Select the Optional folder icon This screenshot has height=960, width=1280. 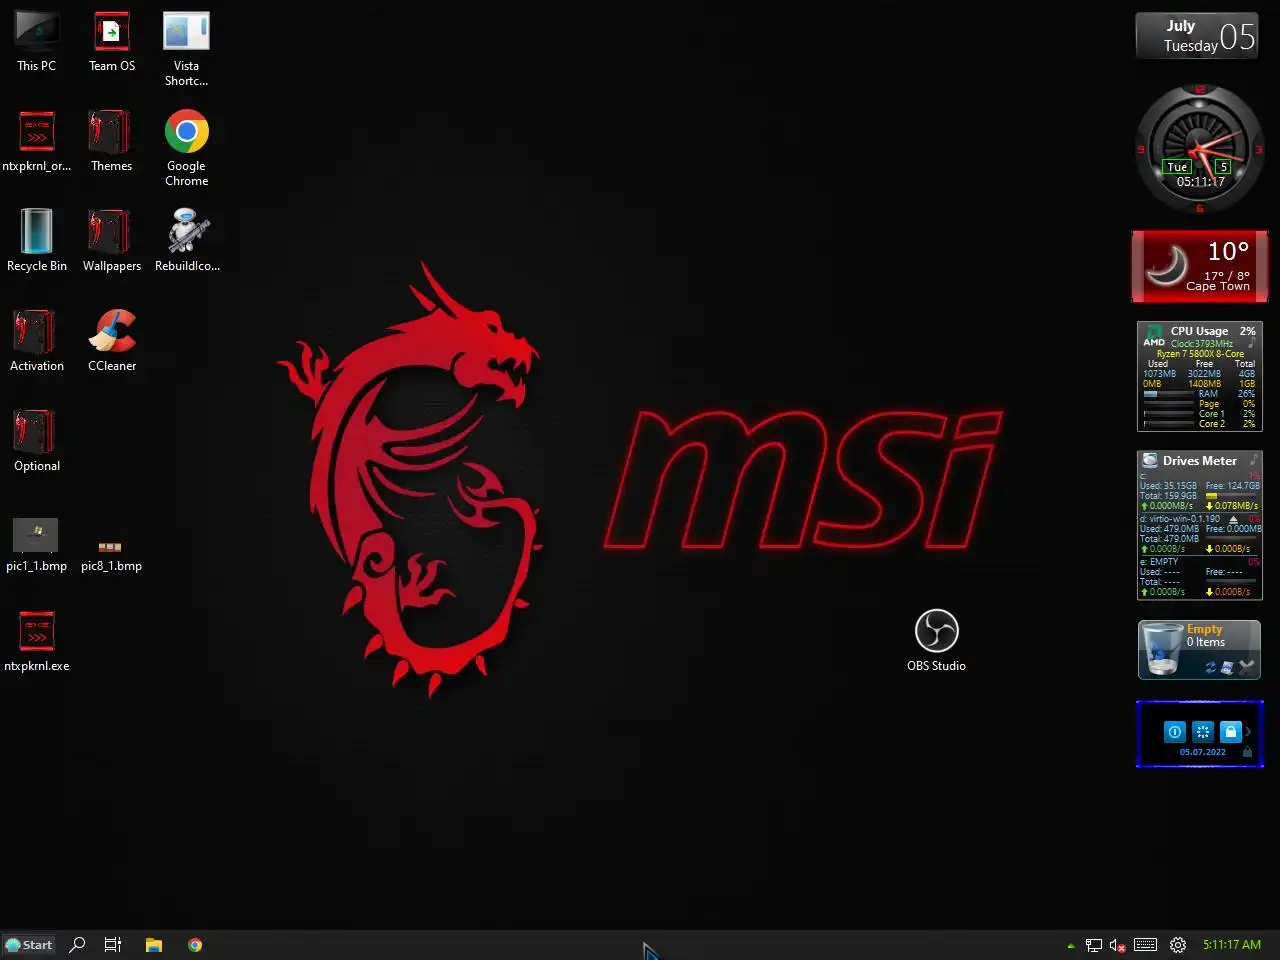36,442
